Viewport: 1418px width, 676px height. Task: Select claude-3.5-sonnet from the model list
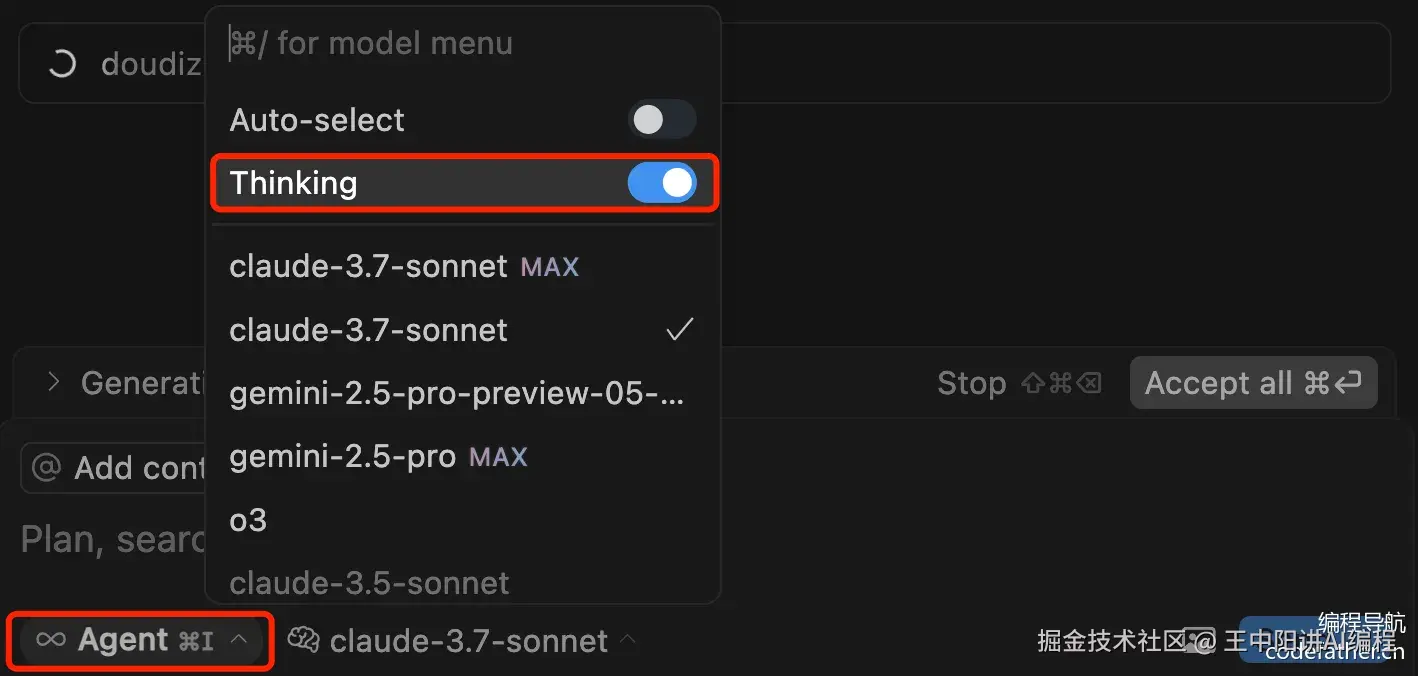[x=369, y=582]
